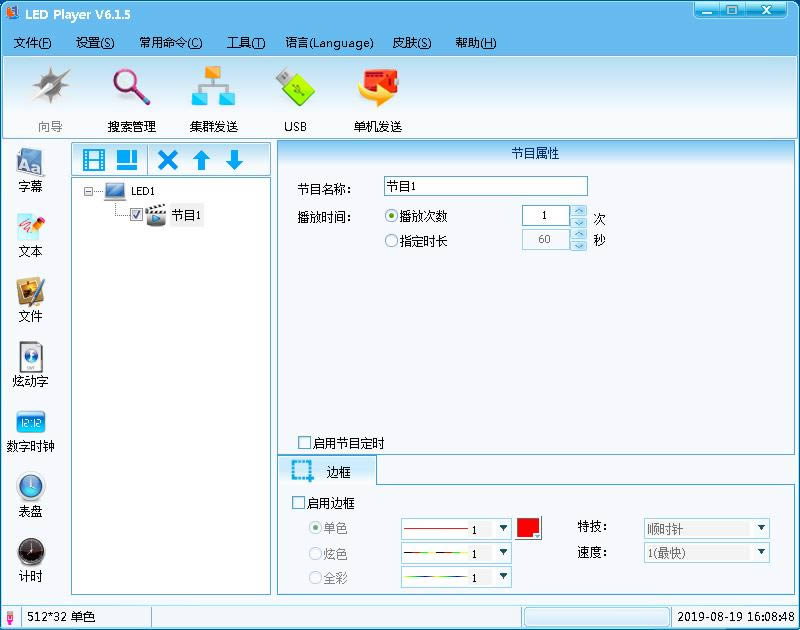Open the 全彩 line style dropdown
Image resolution: width=800 pixels, height=630 pixels.
[x=503, y=576]
